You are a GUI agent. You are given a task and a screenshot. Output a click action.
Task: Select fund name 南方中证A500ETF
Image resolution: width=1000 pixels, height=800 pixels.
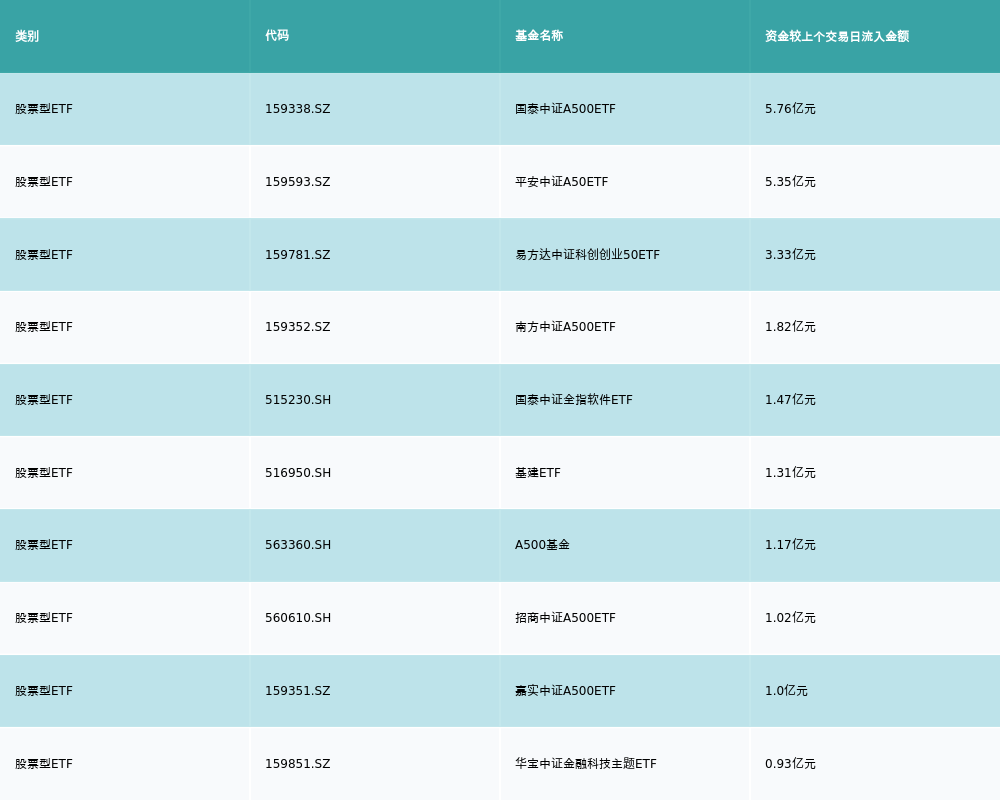pos(565,327)
